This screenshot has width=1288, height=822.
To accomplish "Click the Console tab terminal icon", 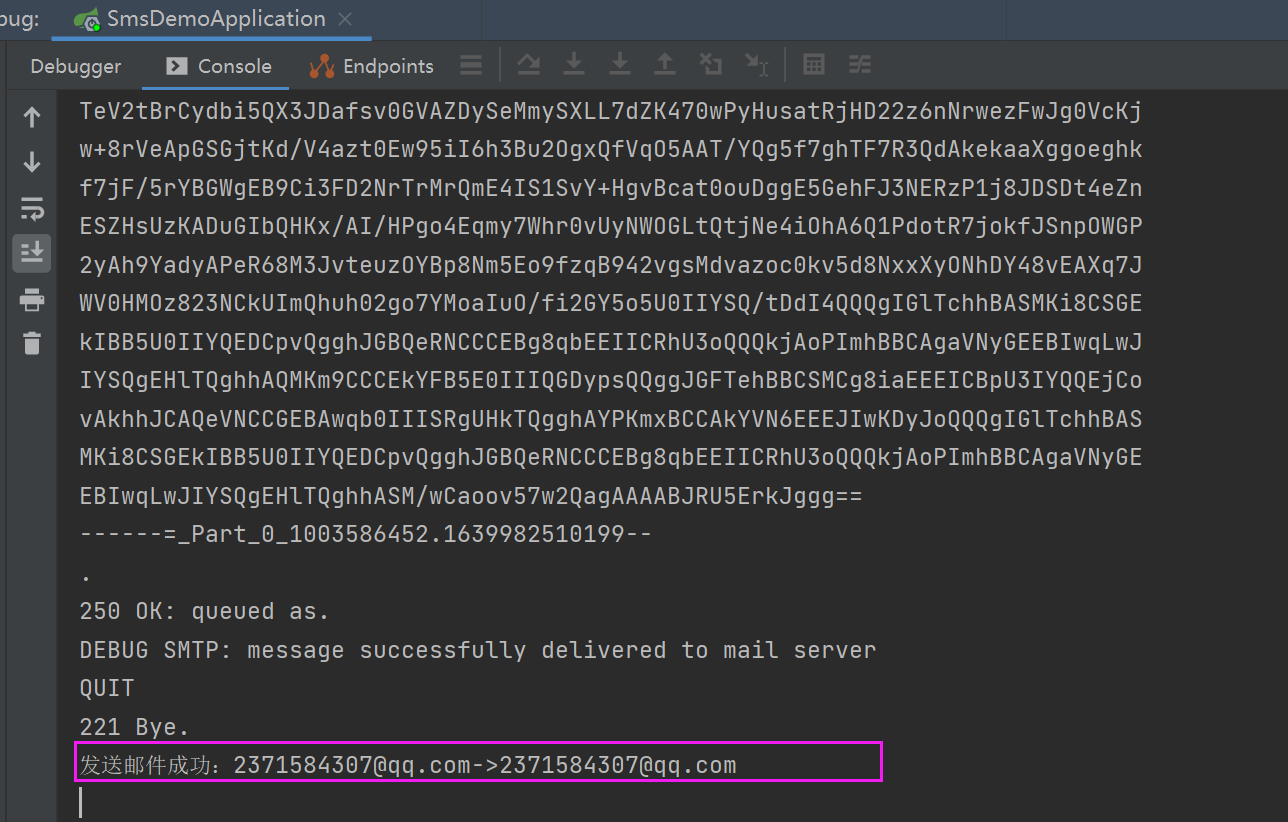I will pyautogui.click(x=177, y=66).
